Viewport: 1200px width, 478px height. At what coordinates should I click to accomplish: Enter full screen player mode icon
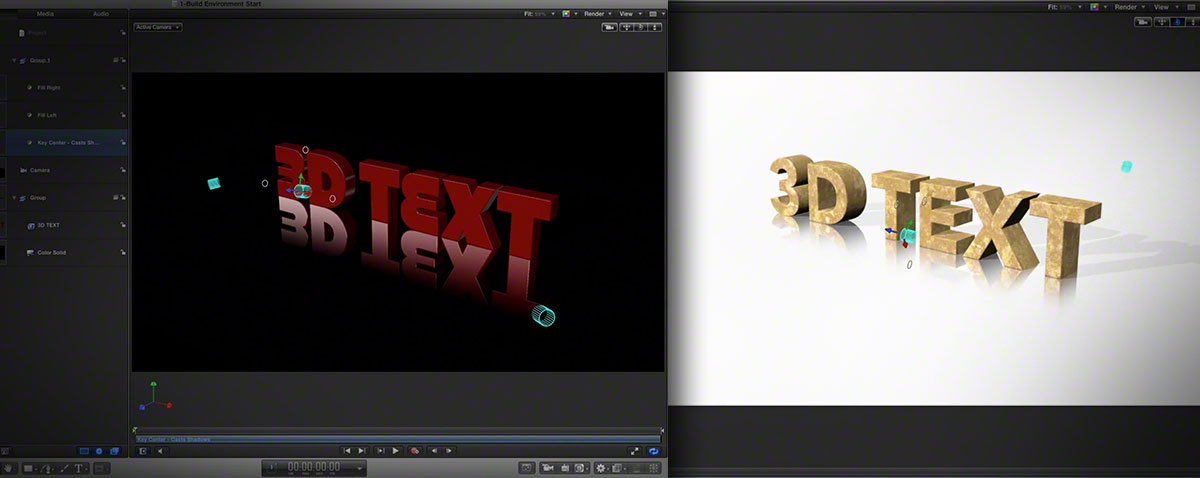point(635,451)
